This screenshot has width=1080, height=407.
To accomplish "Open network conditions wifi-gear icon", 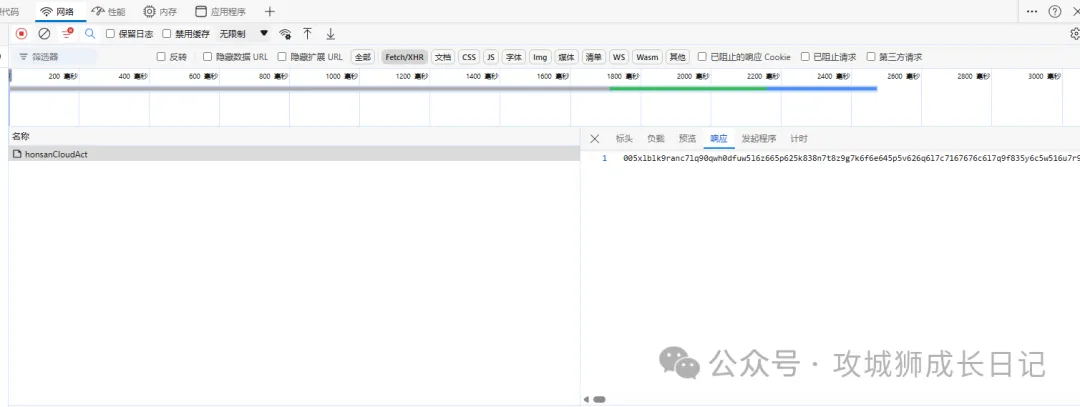I will pyautogui.click(x=285, y=33).
